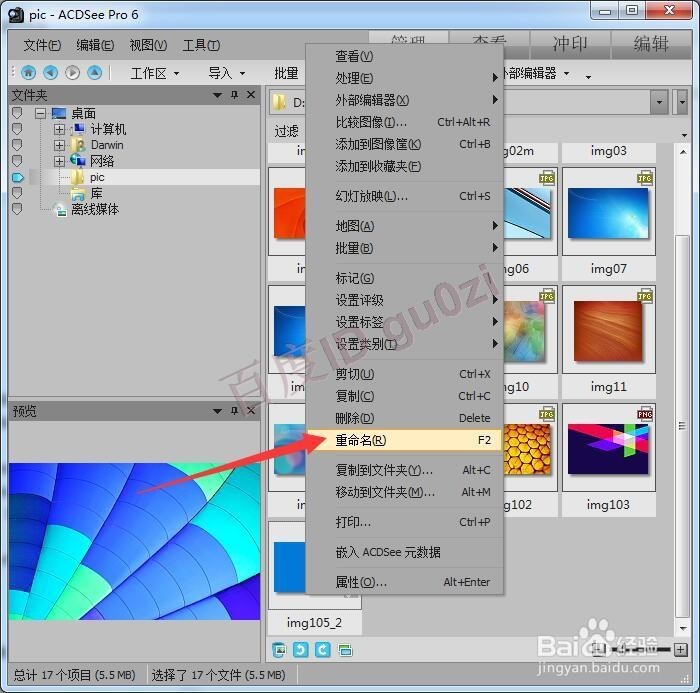
Task: Click the 过滤 filter button
Action: [286, 131]
